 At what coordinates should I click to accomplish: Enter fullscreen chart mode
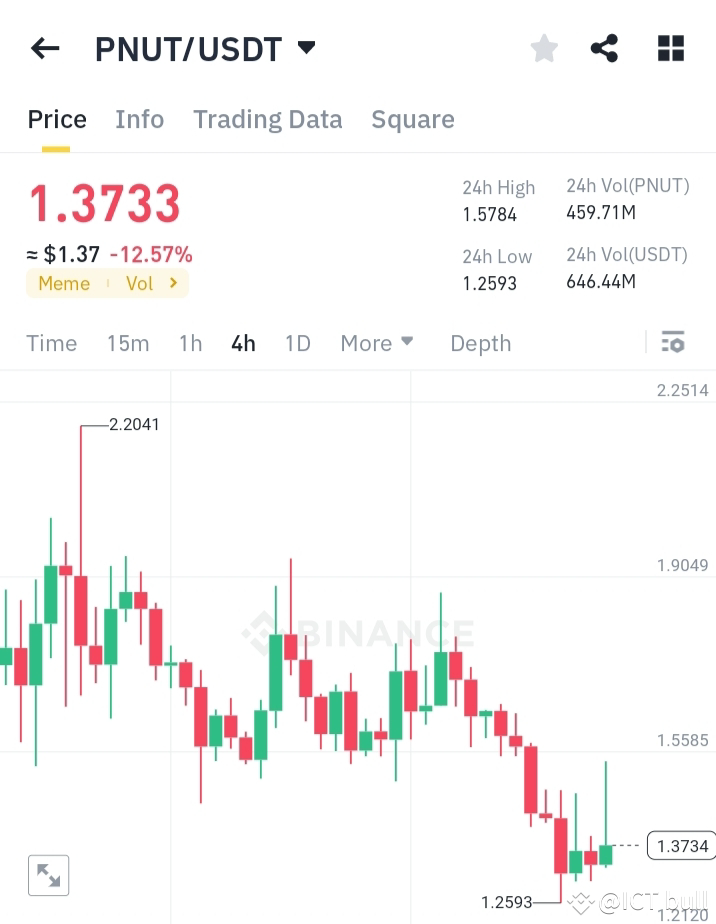tap(48, 875)
